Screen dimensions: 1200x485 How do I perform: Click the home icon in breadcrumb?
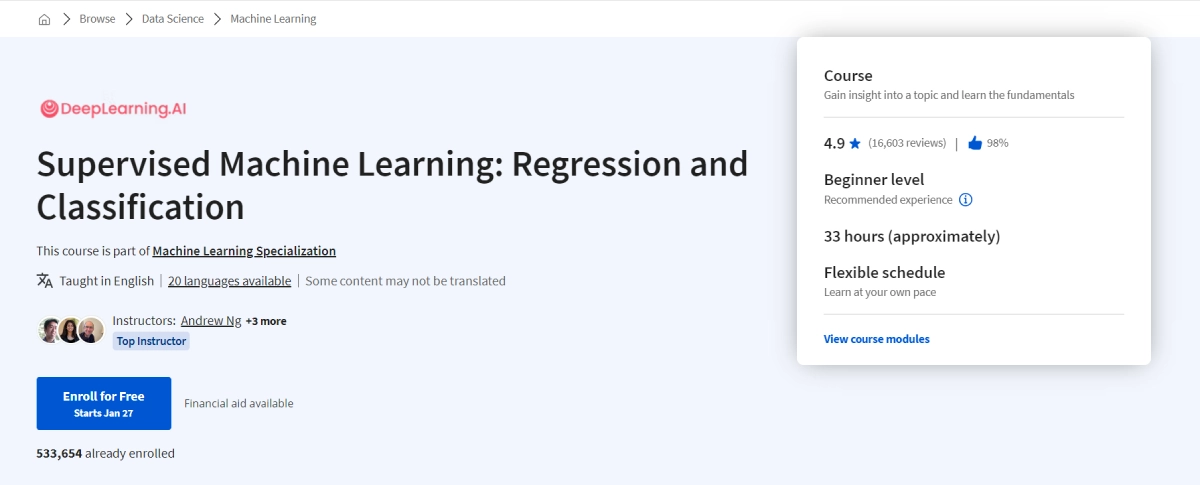pos(44,19)
